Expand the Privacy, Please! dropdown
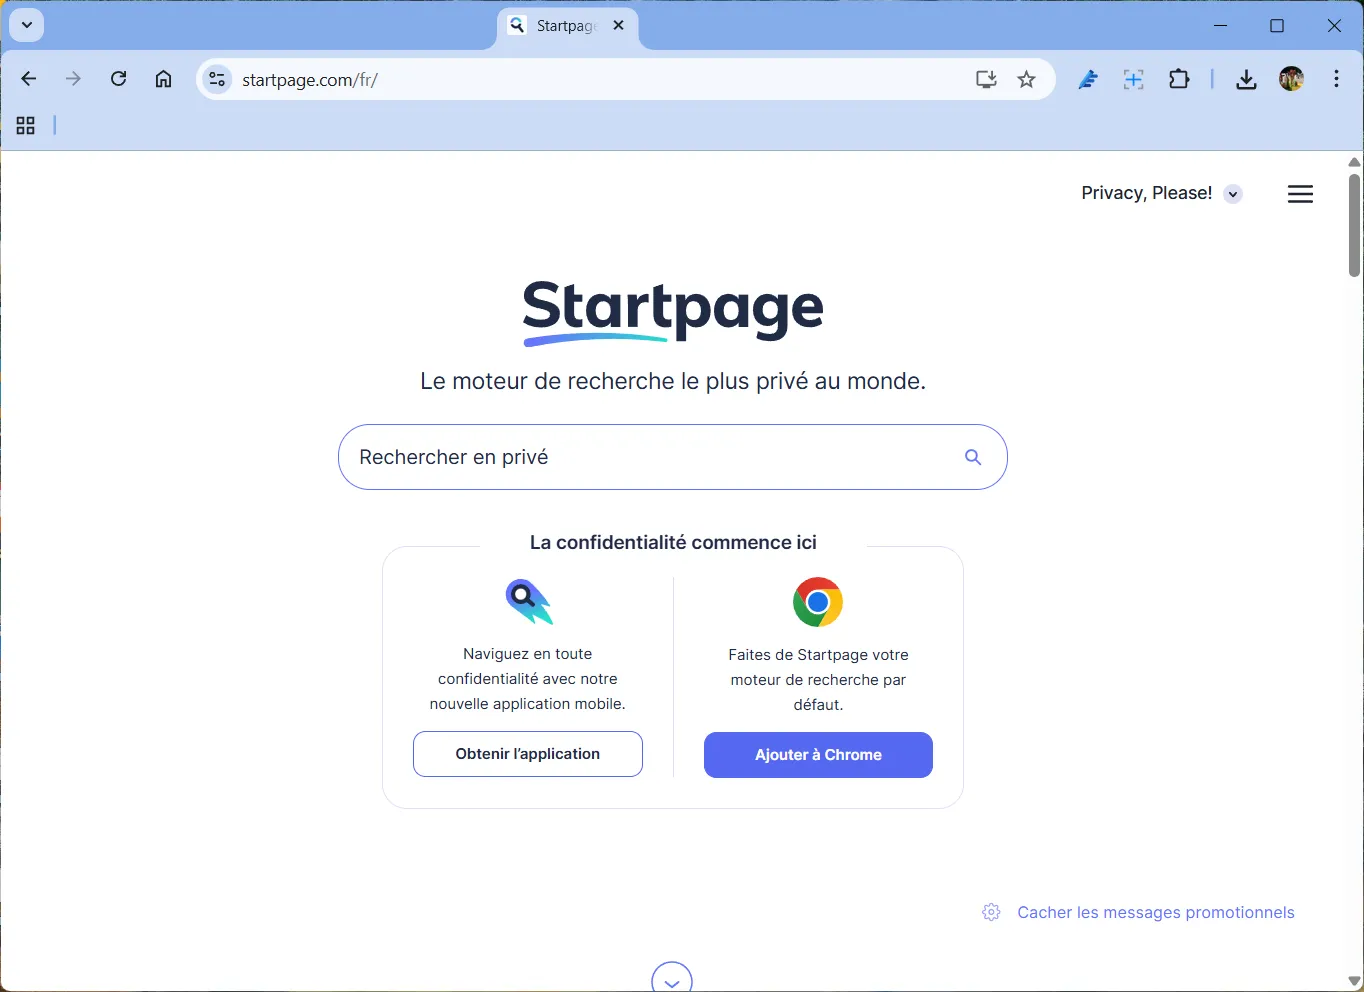This screenshot has height=992, width=1364. pyautogui.click(x=1233, y=194)
